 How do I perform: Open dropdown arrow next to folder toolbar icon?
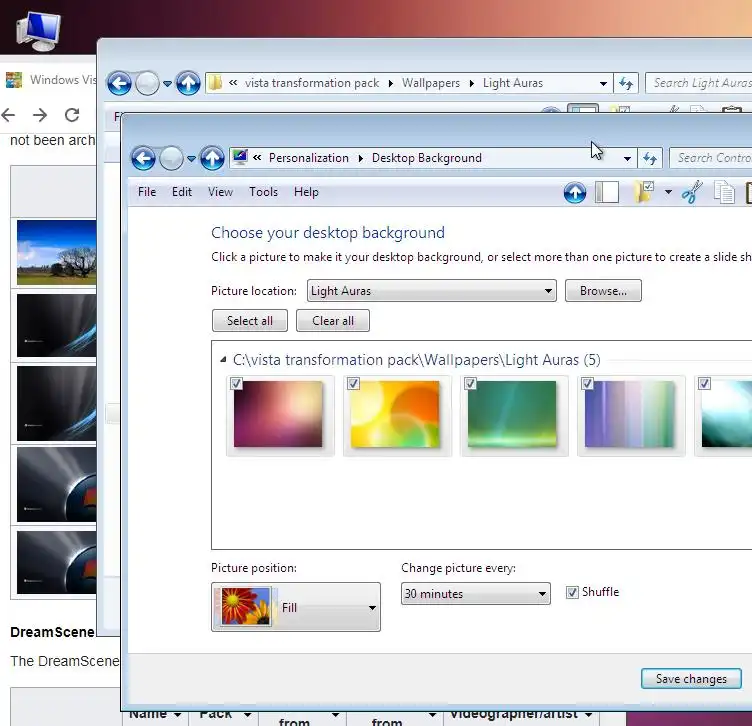[x=668, y=192]
